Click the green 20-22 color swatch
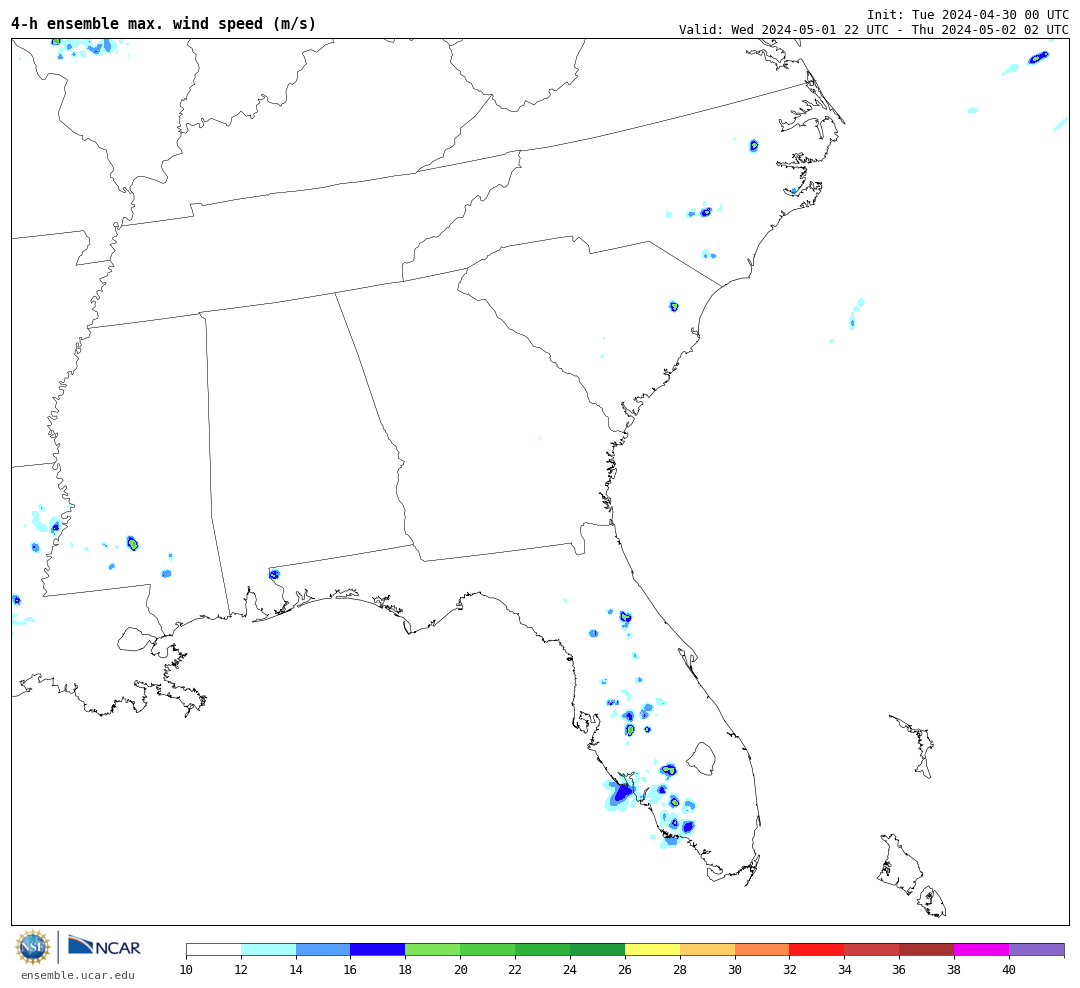Image resolution: width=1080 pixels, height=988 pixels. tap(488, 950)
